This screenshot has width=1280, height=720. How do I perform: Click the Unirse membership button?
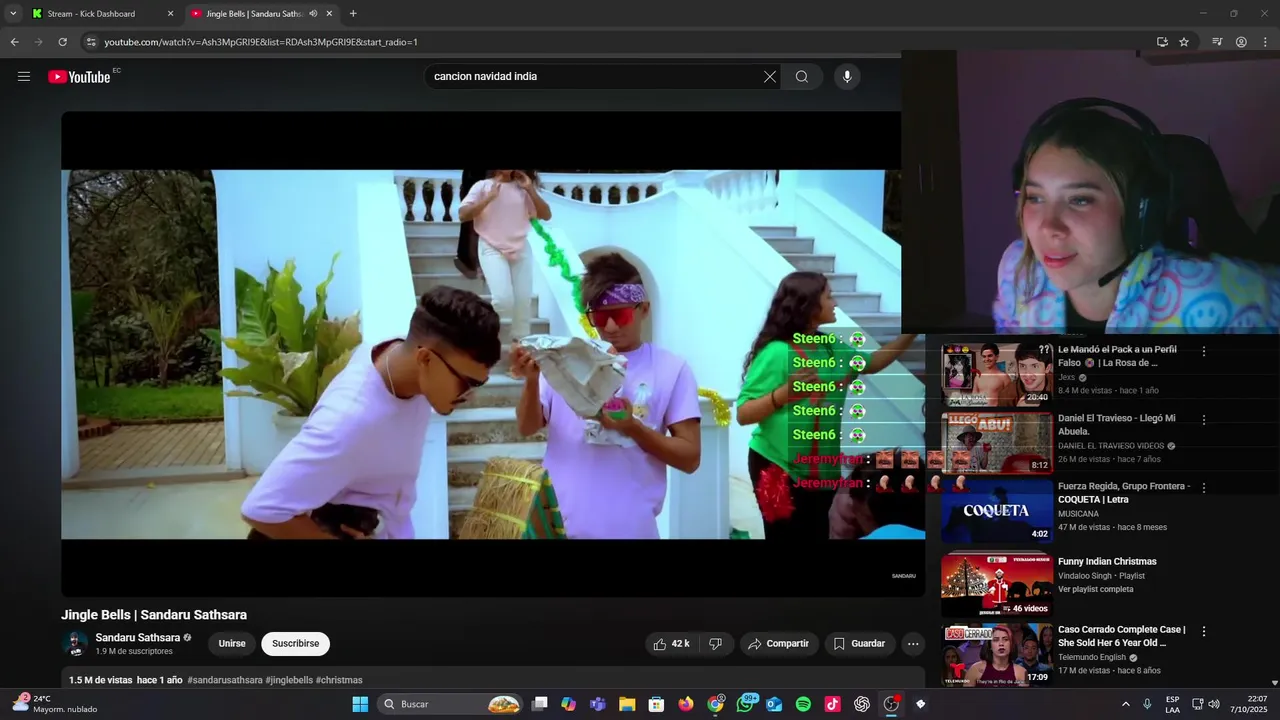[232, 644]
